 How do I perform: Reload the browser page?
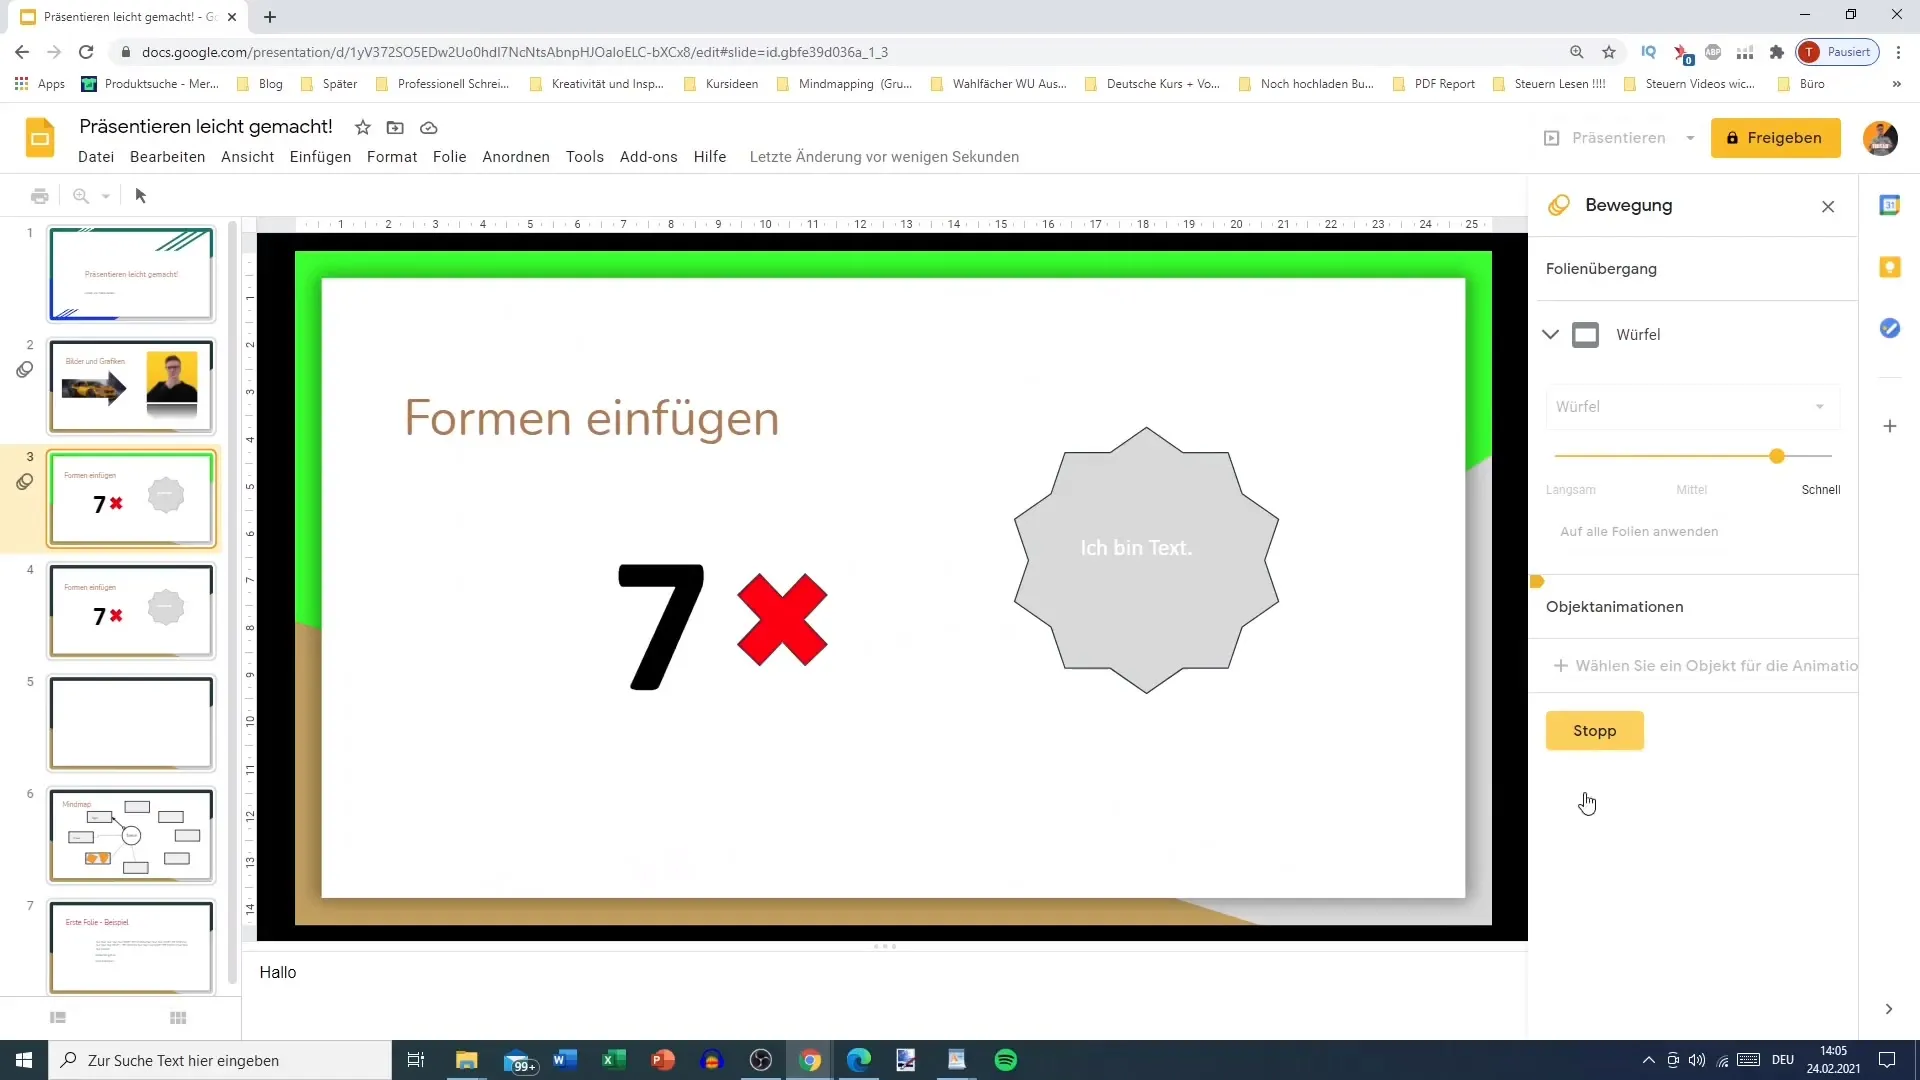(x=86, y=52)
